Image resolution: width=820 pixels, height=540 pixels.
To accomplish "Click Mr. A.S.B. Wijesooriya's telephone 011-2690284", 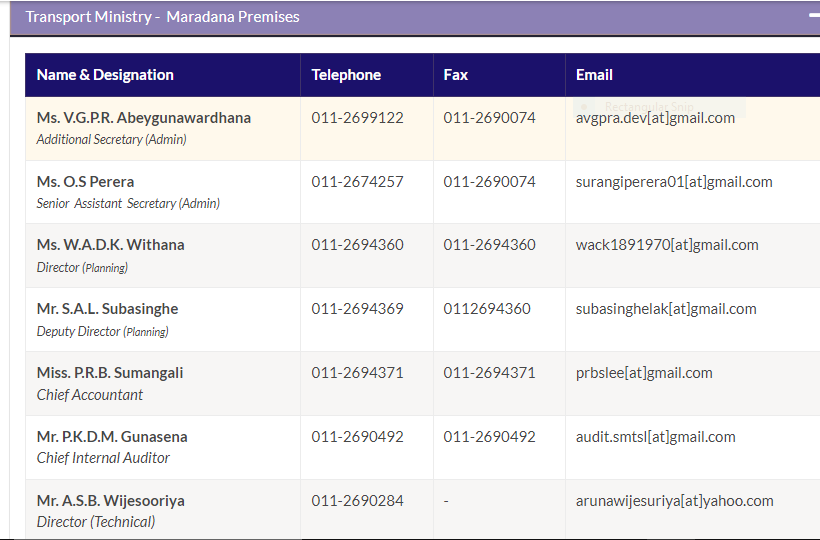I will pyautogui.click(x=357, y=501).
